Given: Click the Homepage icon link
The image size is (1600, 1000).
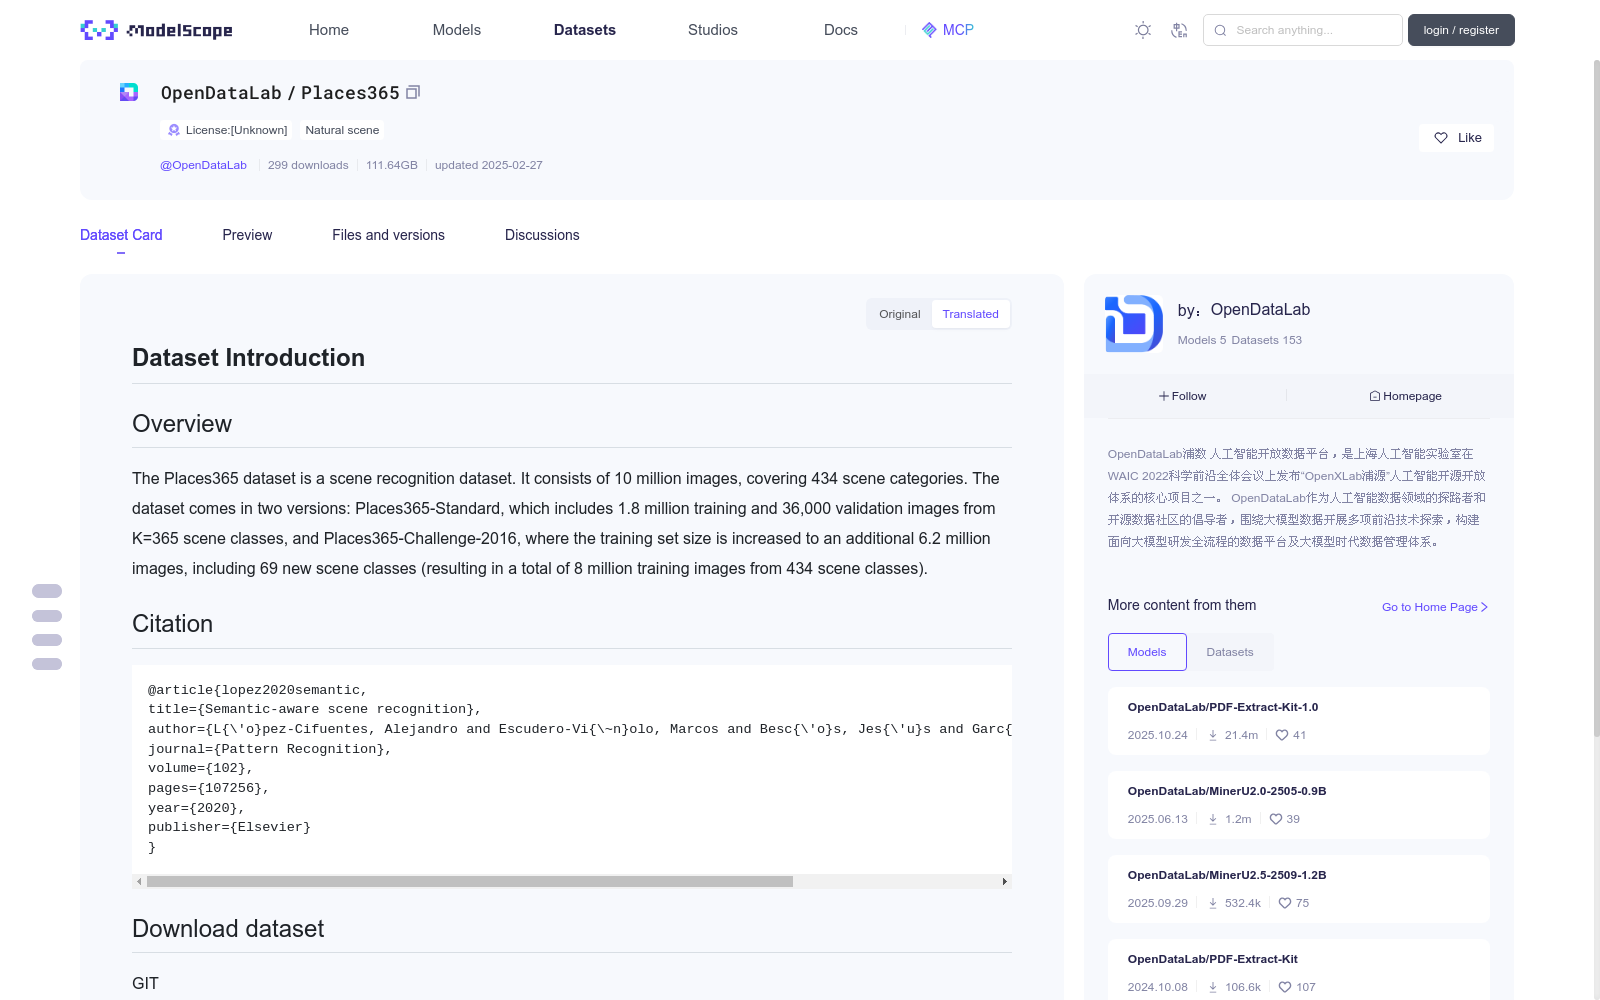Looking at the screenshot, I should click(x=1405, y=396).
